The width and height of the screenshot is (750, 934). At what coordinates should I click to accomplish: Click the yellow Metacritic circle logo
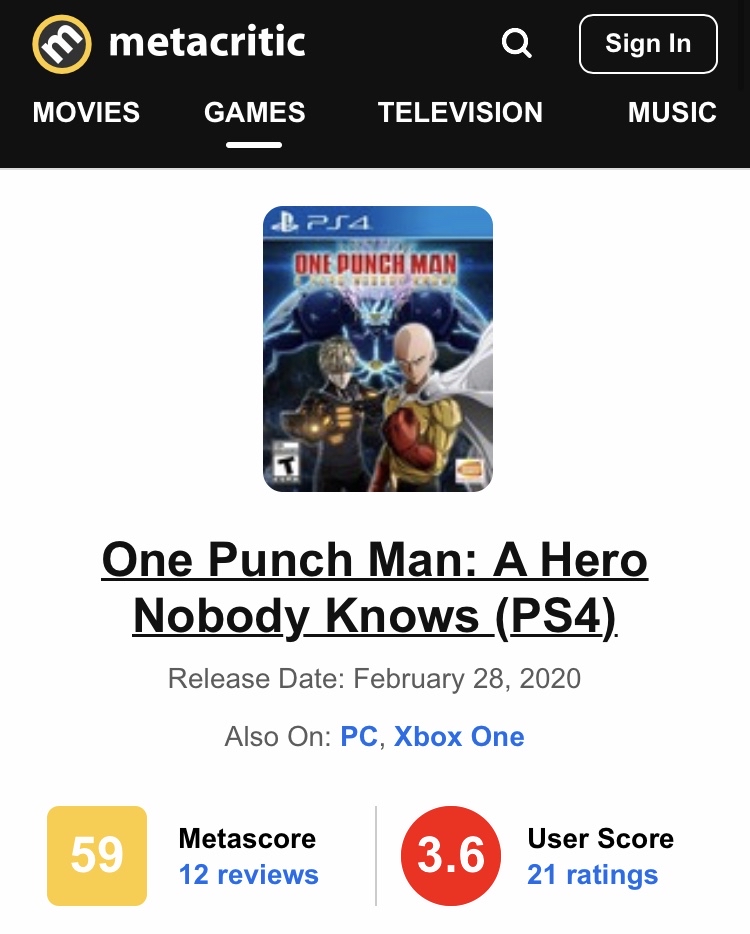(x=62, y=44)
